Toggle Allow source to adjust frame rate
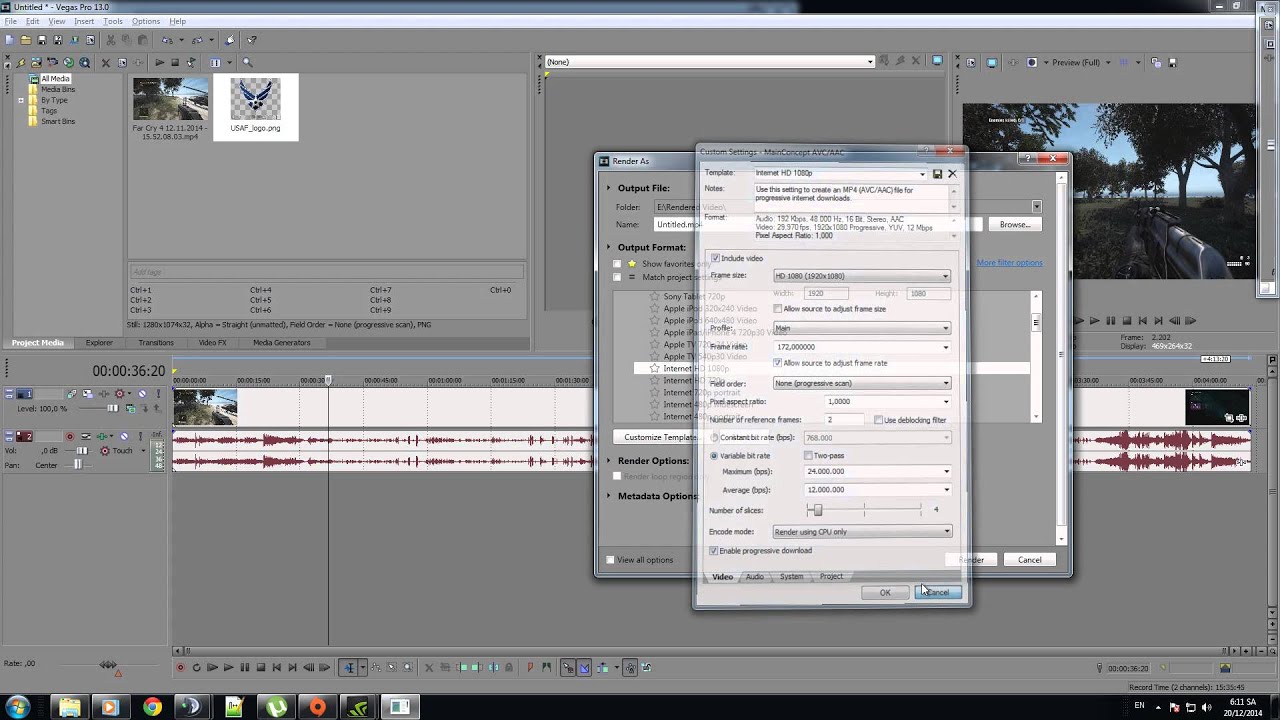This screenshot has height=720, width=1280. [778, 363]
